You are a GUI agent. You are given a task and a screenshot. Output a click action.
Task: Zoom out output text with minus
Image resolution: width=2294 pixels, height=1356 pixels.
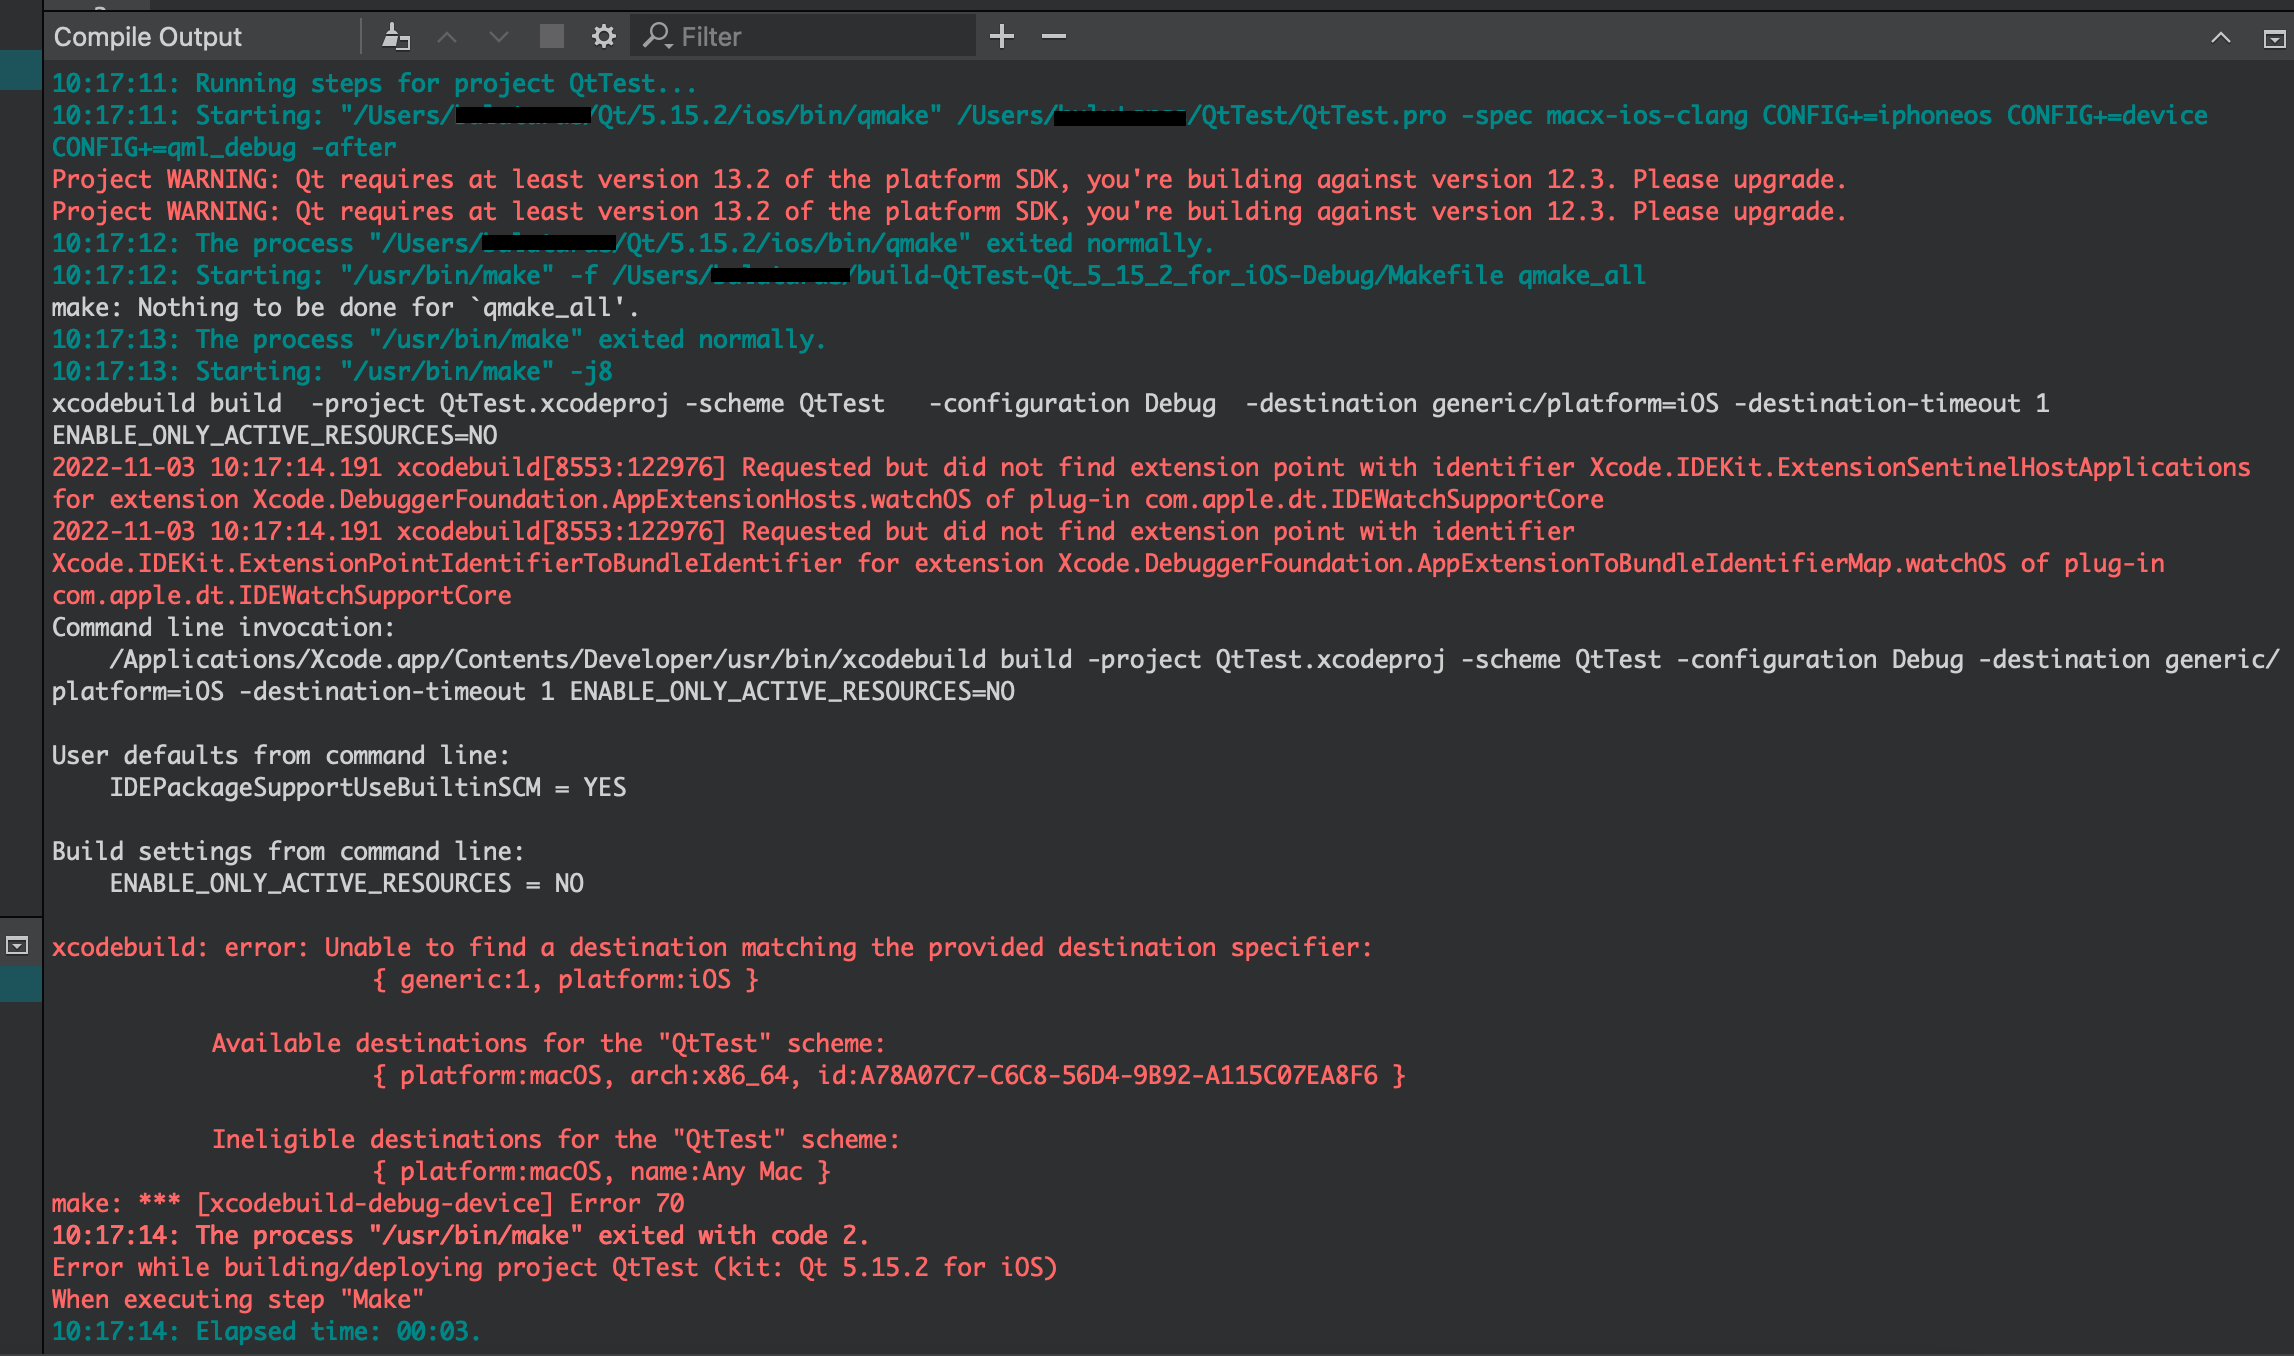[1053, 37]
